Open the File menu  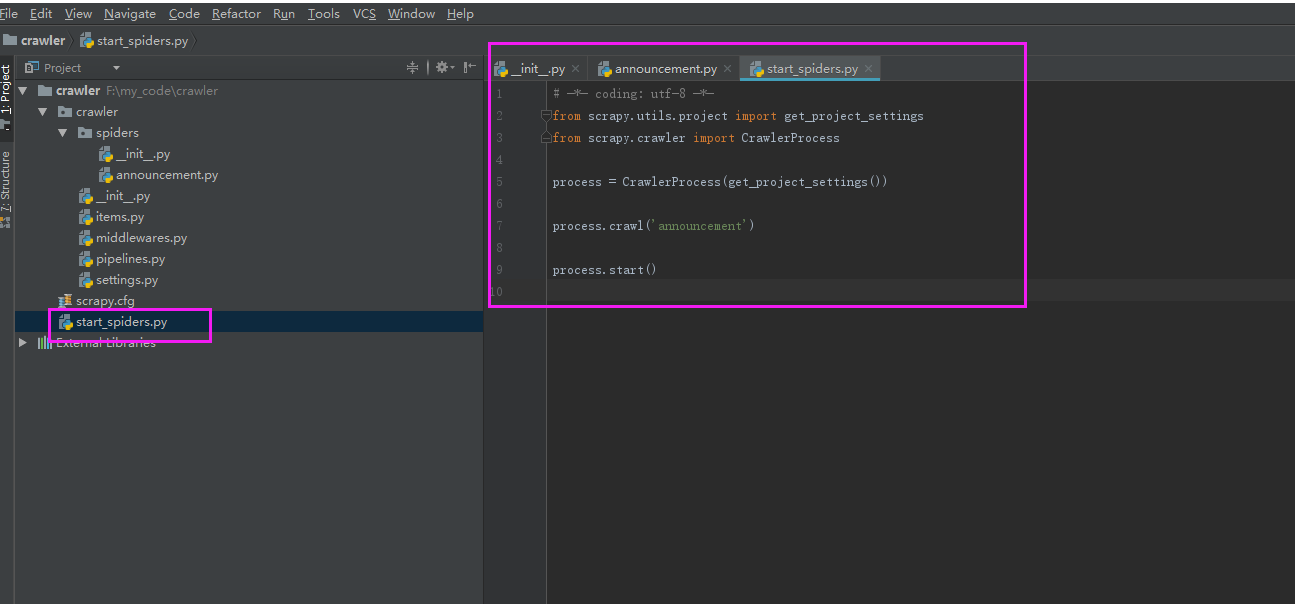tap(9, 14)
